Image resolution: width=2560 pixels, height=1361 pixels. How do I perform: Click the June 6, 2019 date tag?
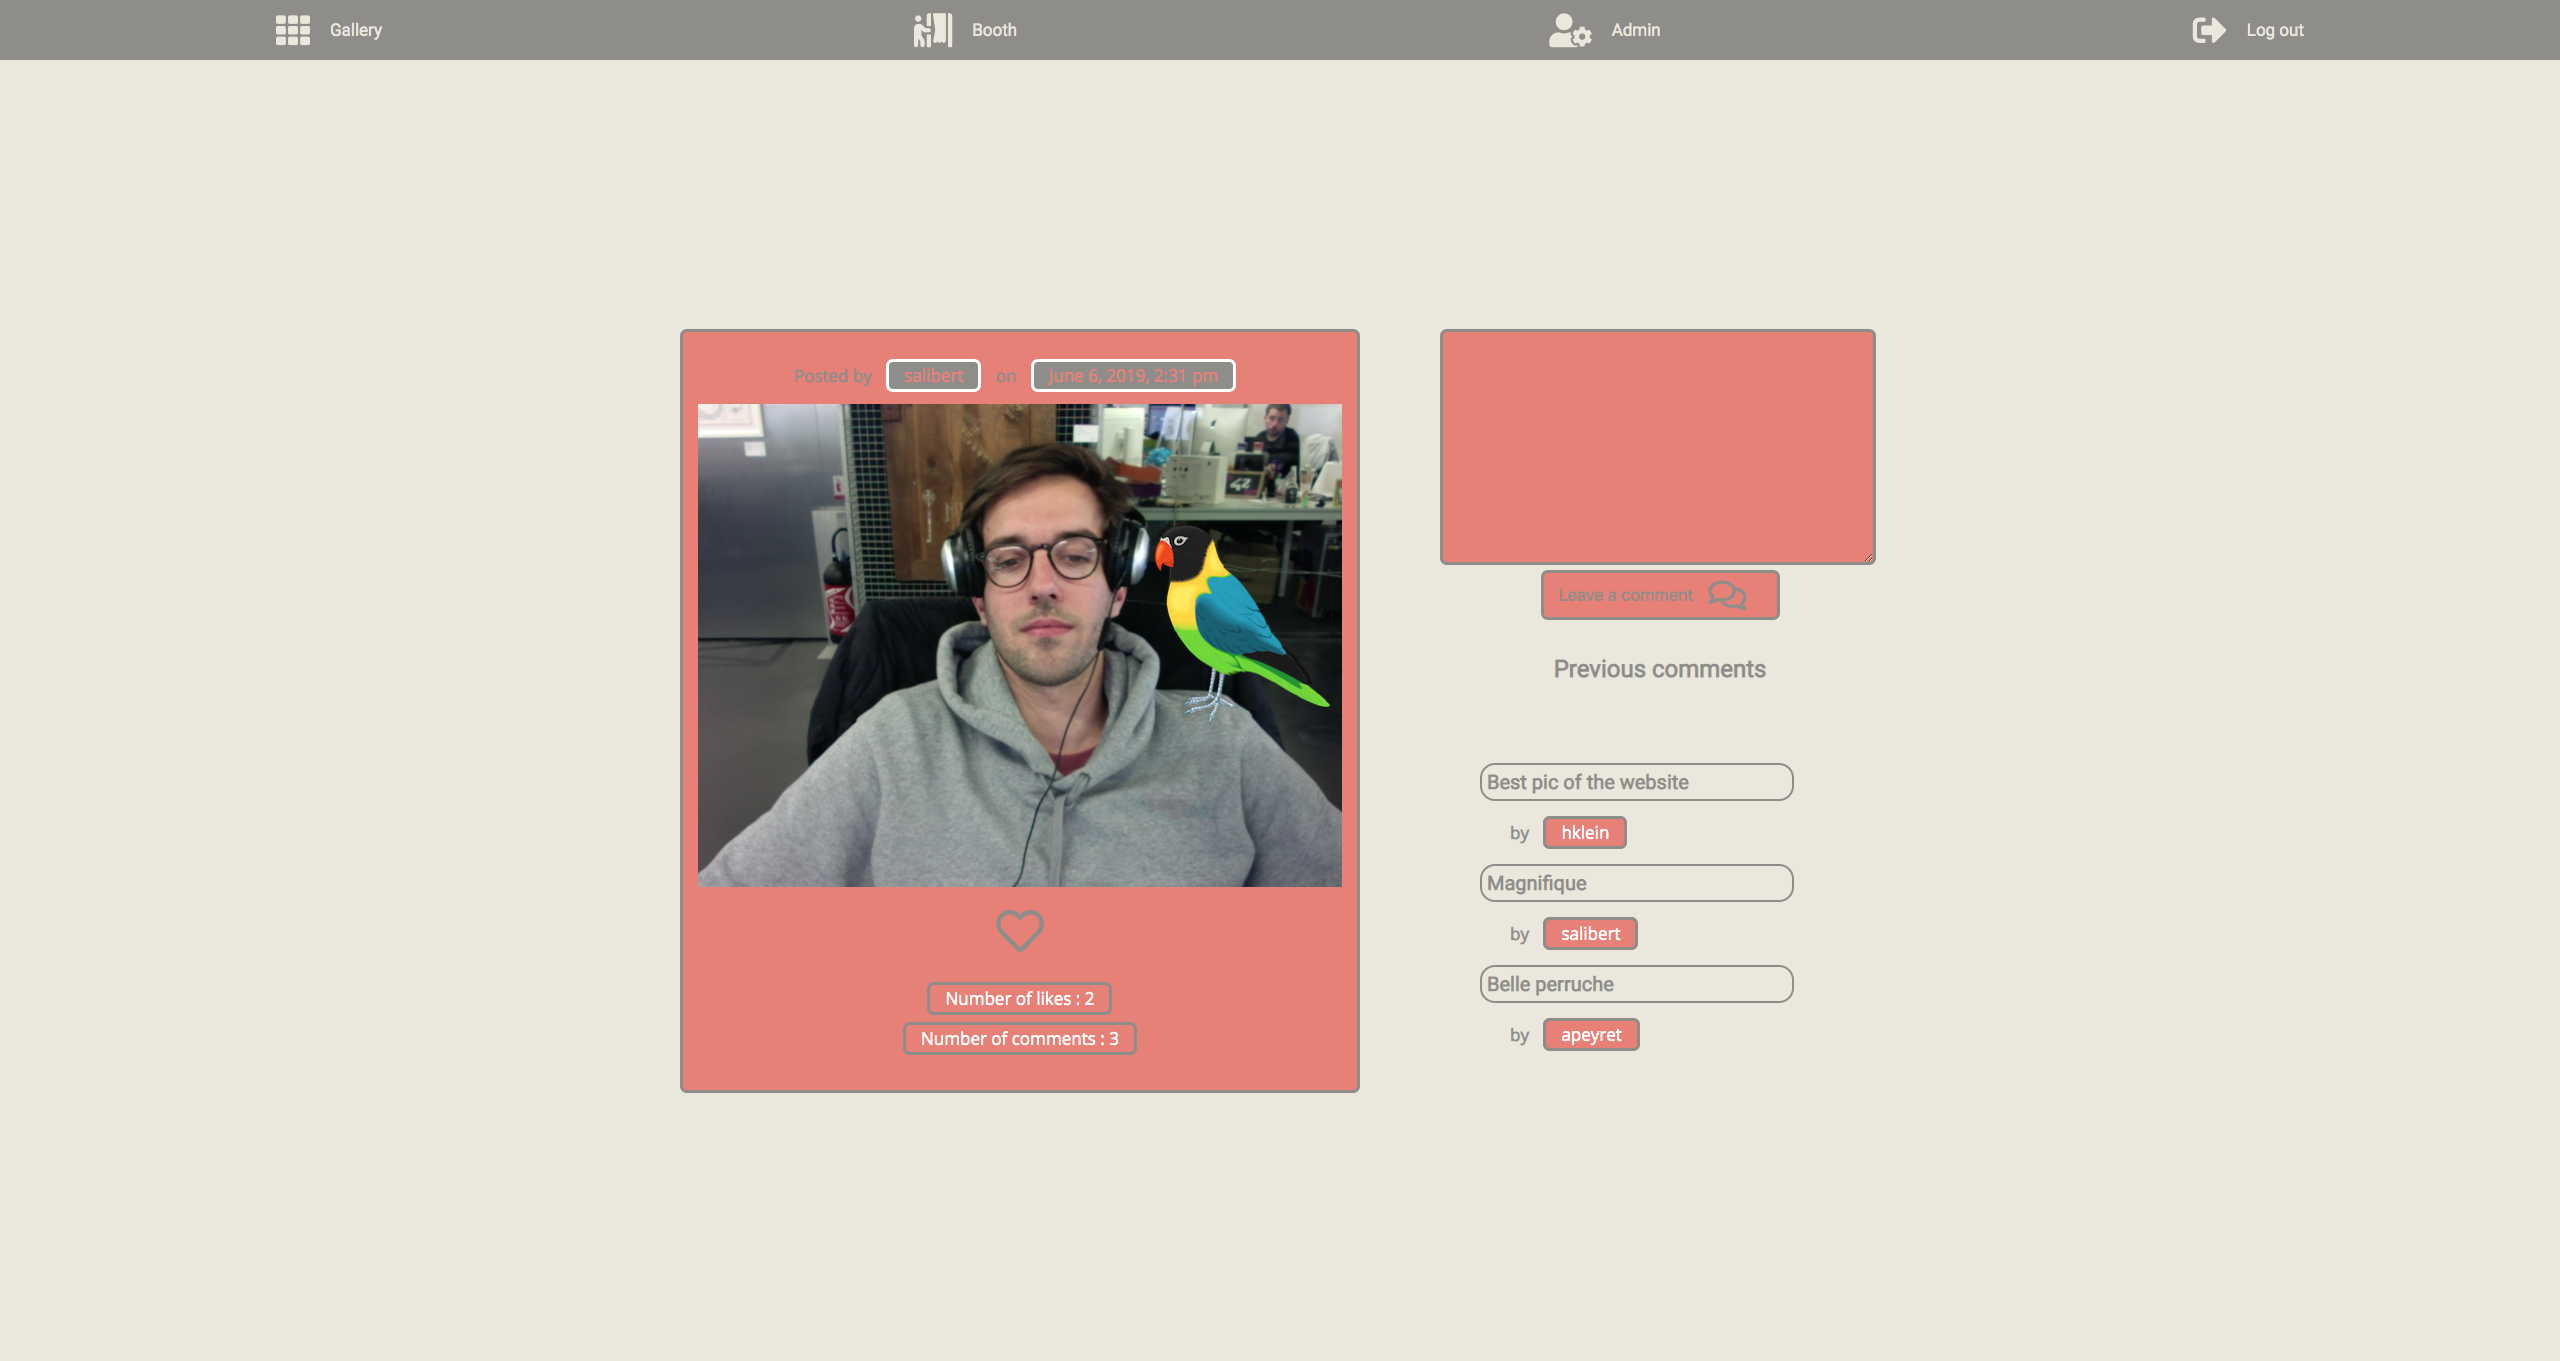(1133, 376)
